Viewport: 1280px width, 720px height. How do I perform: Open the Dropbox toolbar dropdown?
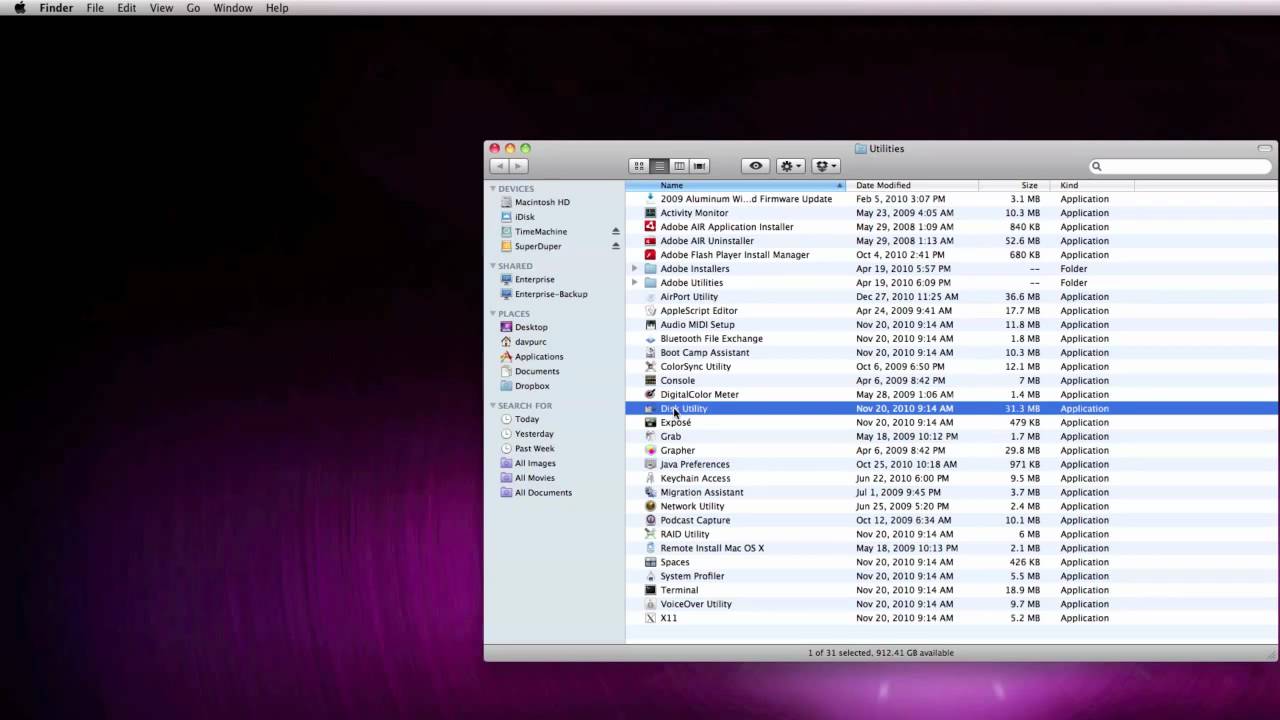pos(826,166)
